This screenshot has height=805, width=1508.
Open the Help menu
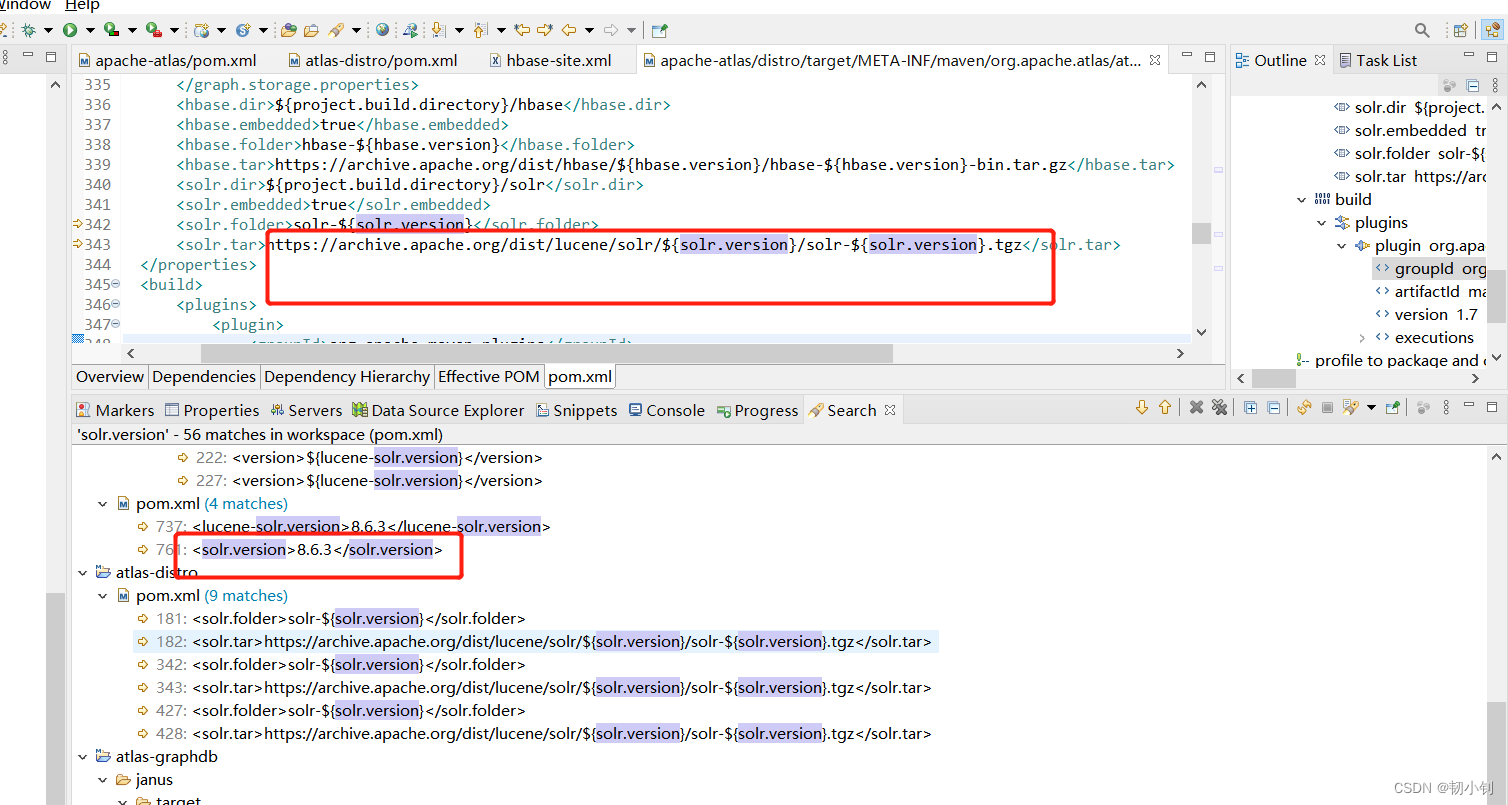[82, 5]
